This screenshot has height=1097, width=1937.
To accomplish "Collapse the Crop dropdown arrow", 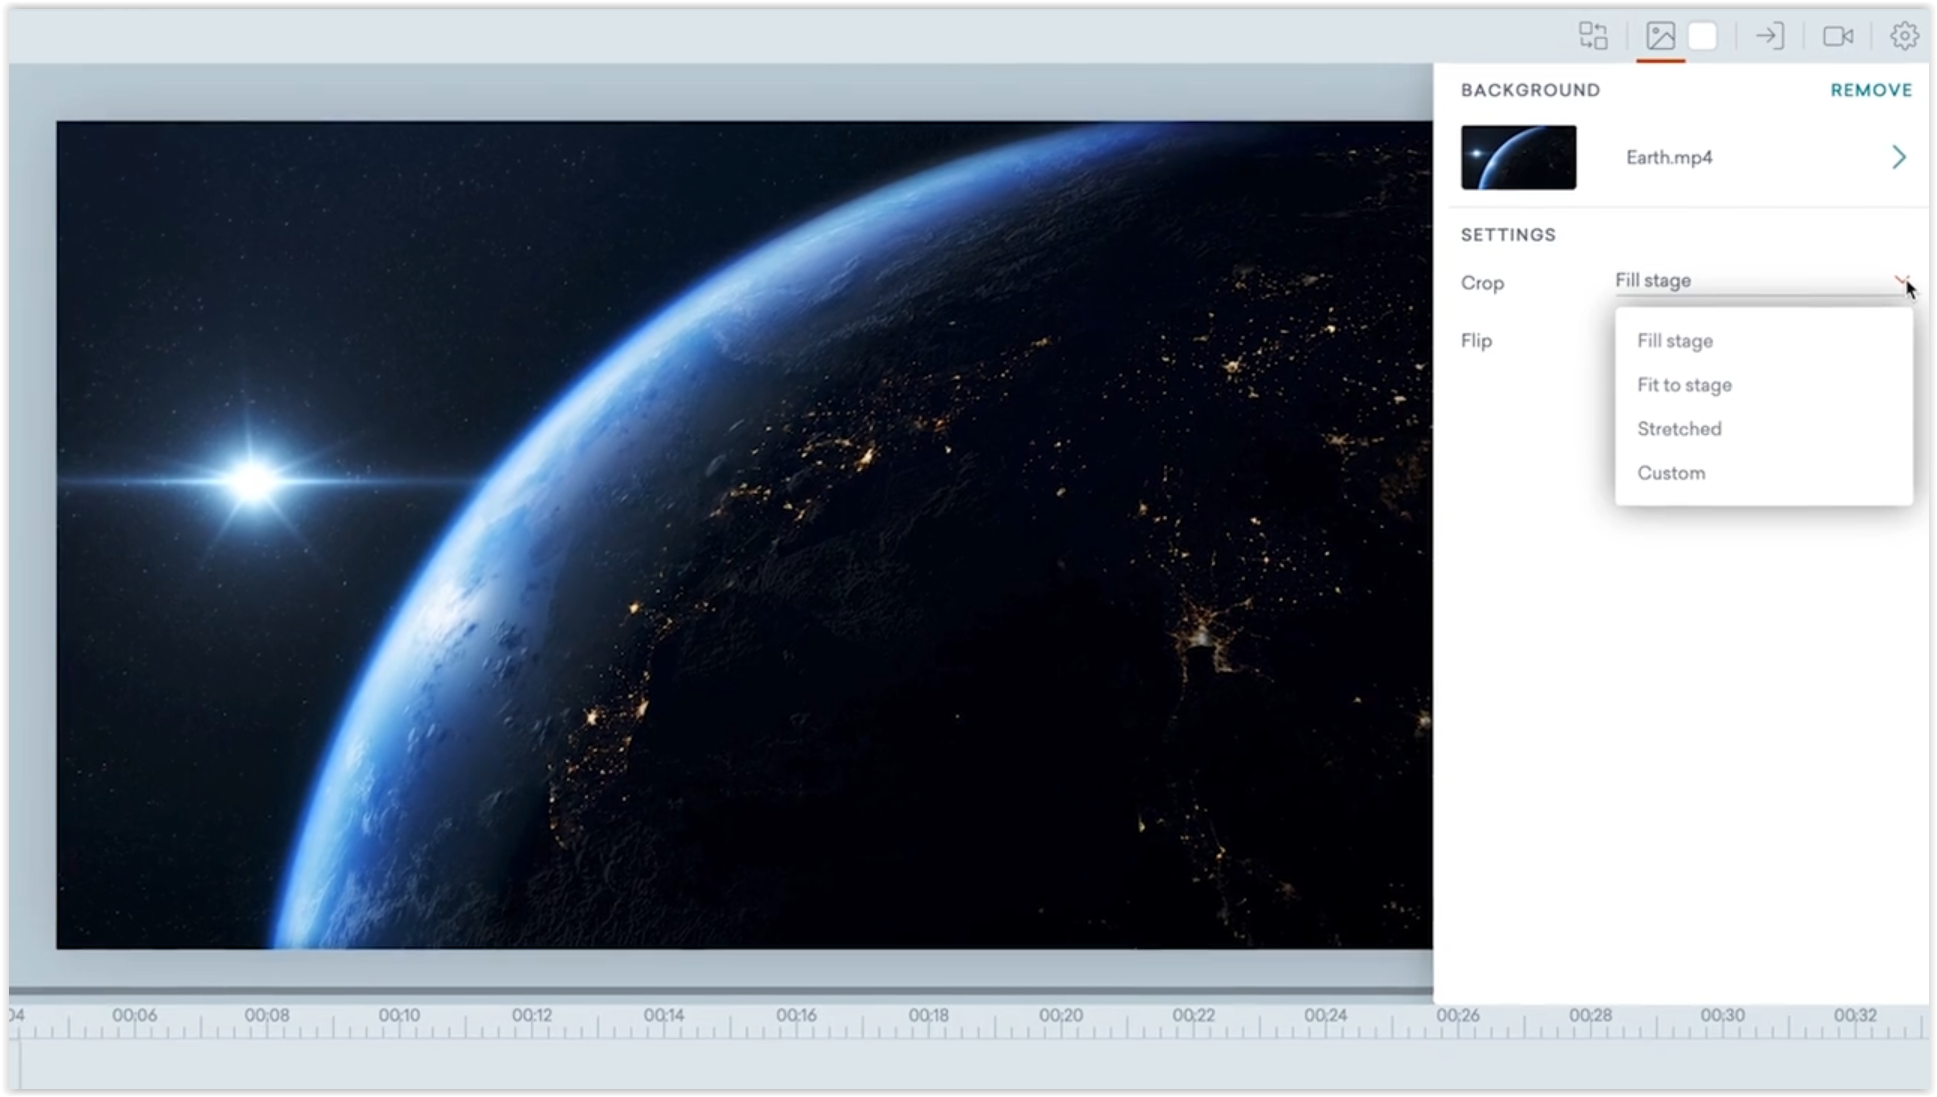I will point(1901,281).
